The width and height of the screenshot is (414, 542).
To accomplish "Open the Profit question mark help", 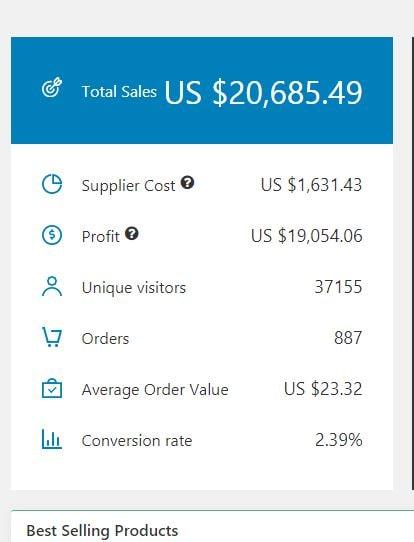I will coord(132,234).
